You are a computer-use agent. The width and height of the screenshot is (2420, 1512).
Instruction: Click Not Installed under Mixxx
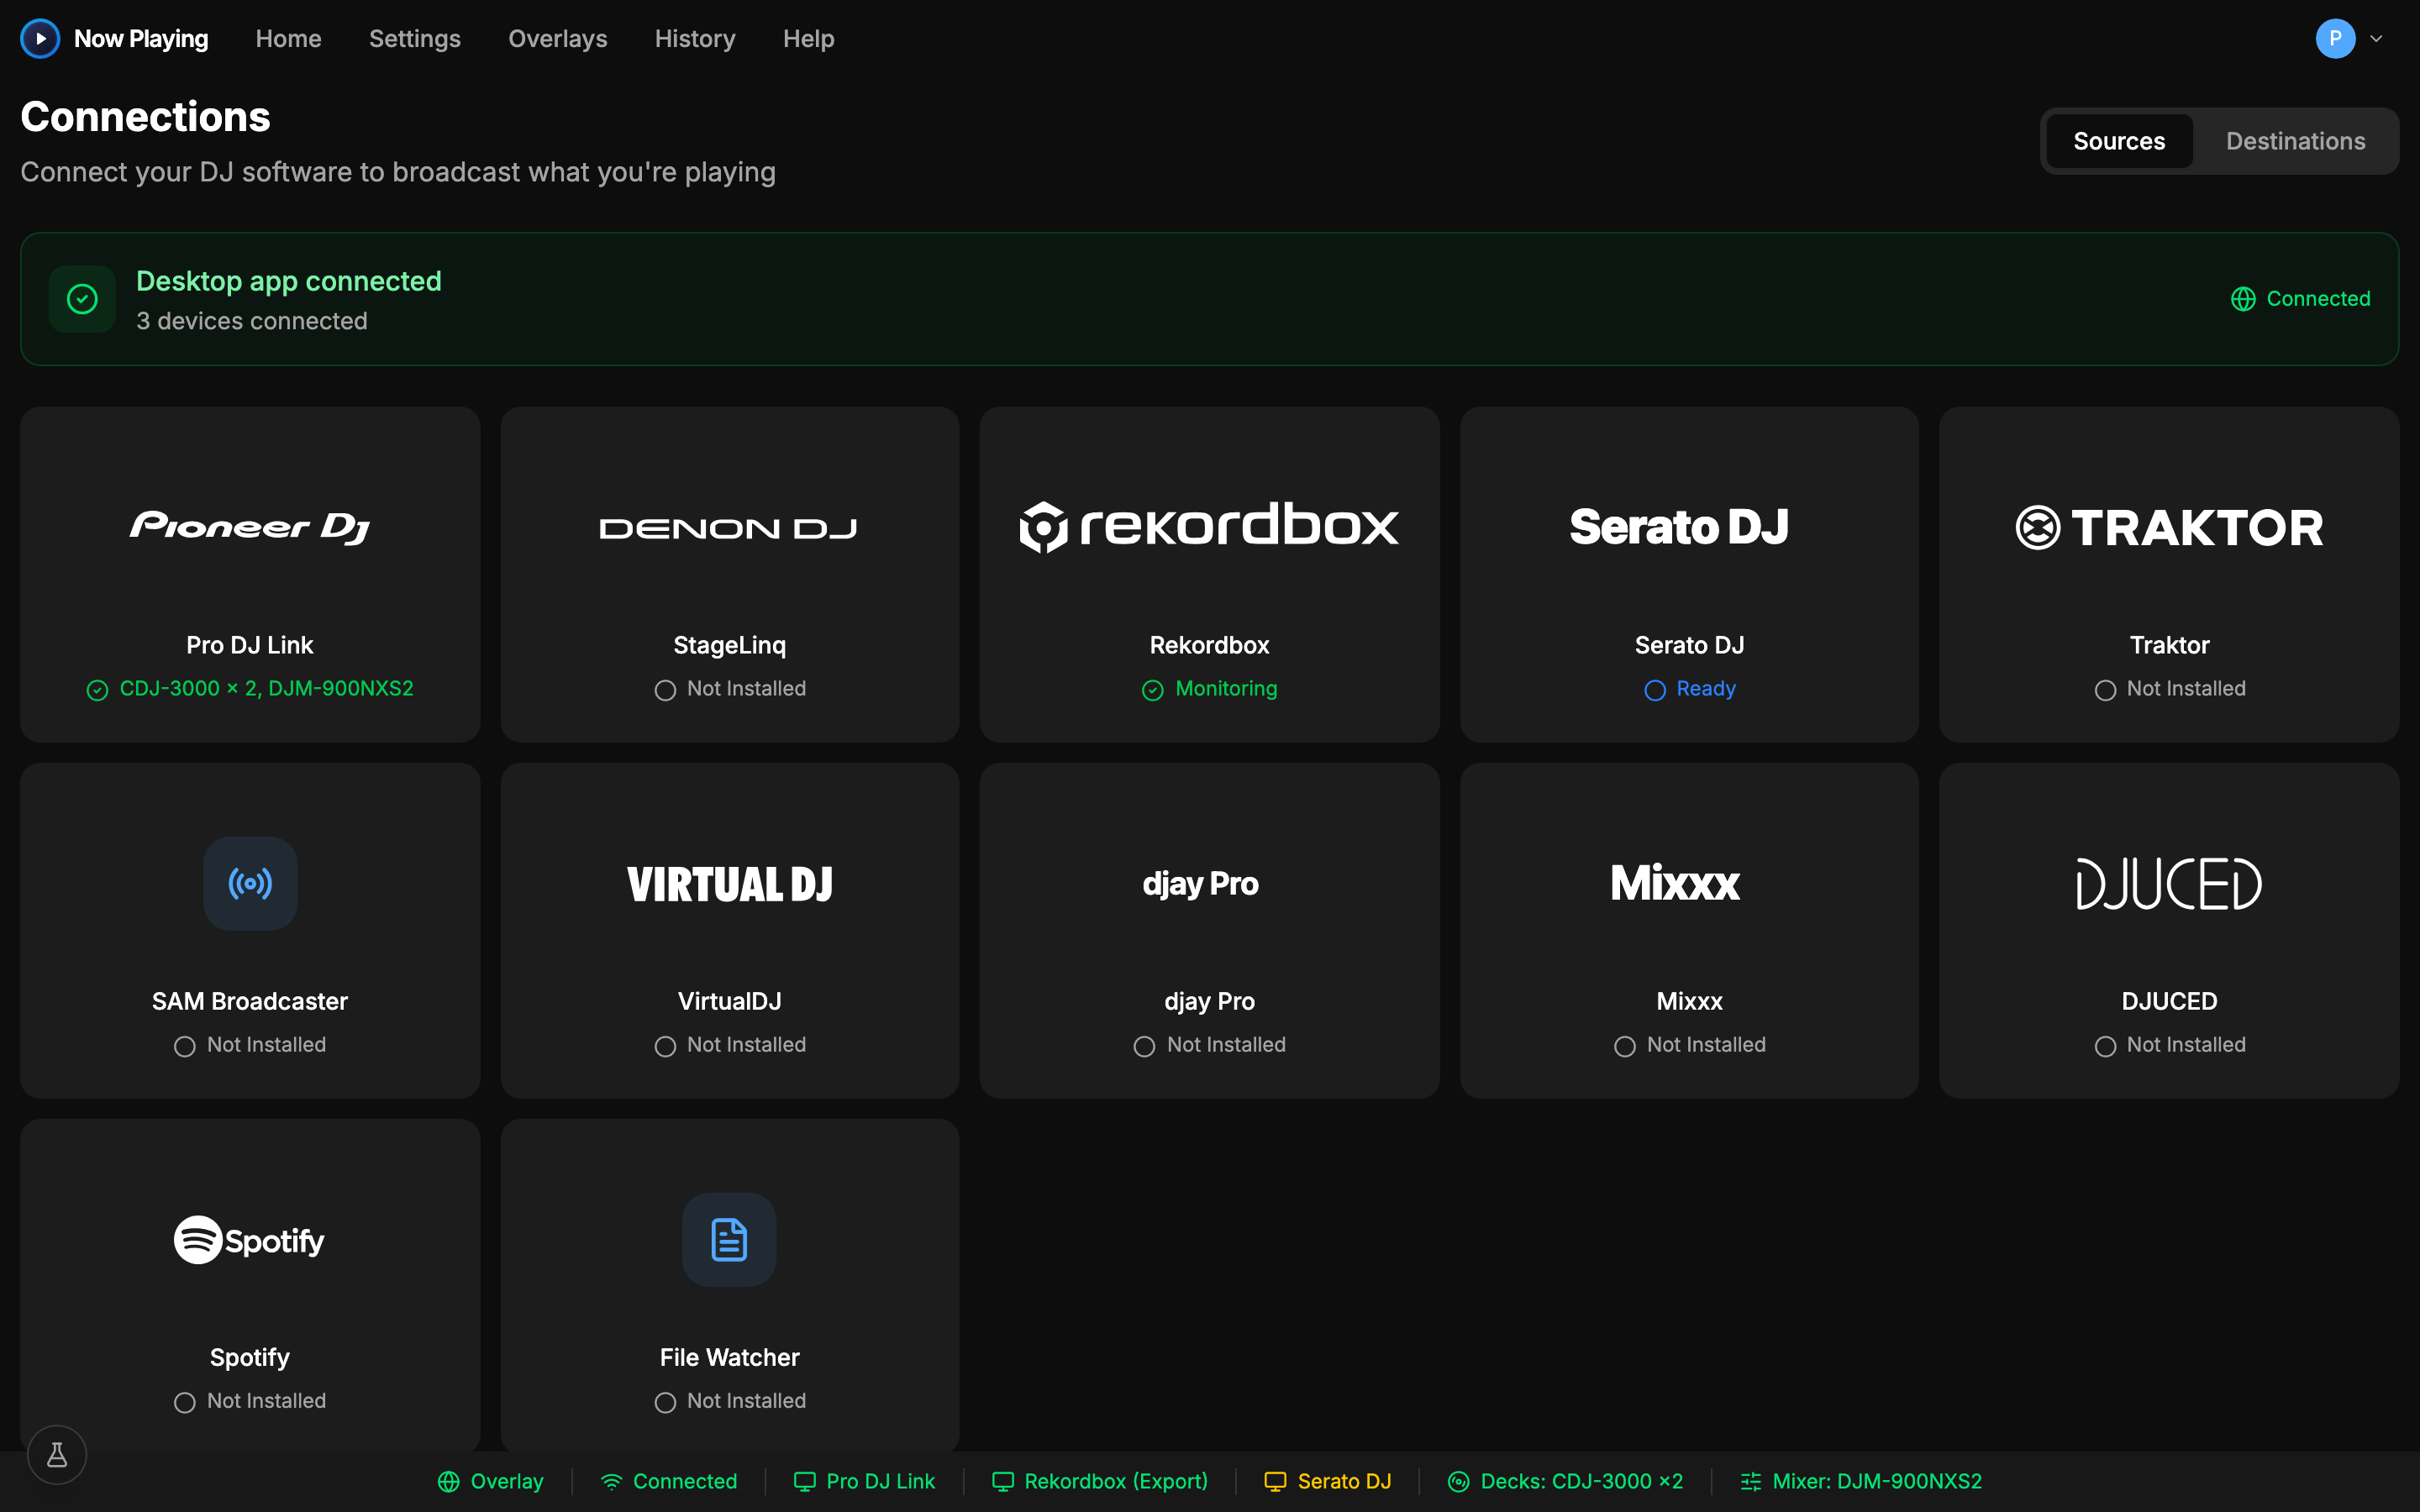click(1706, 1045)
